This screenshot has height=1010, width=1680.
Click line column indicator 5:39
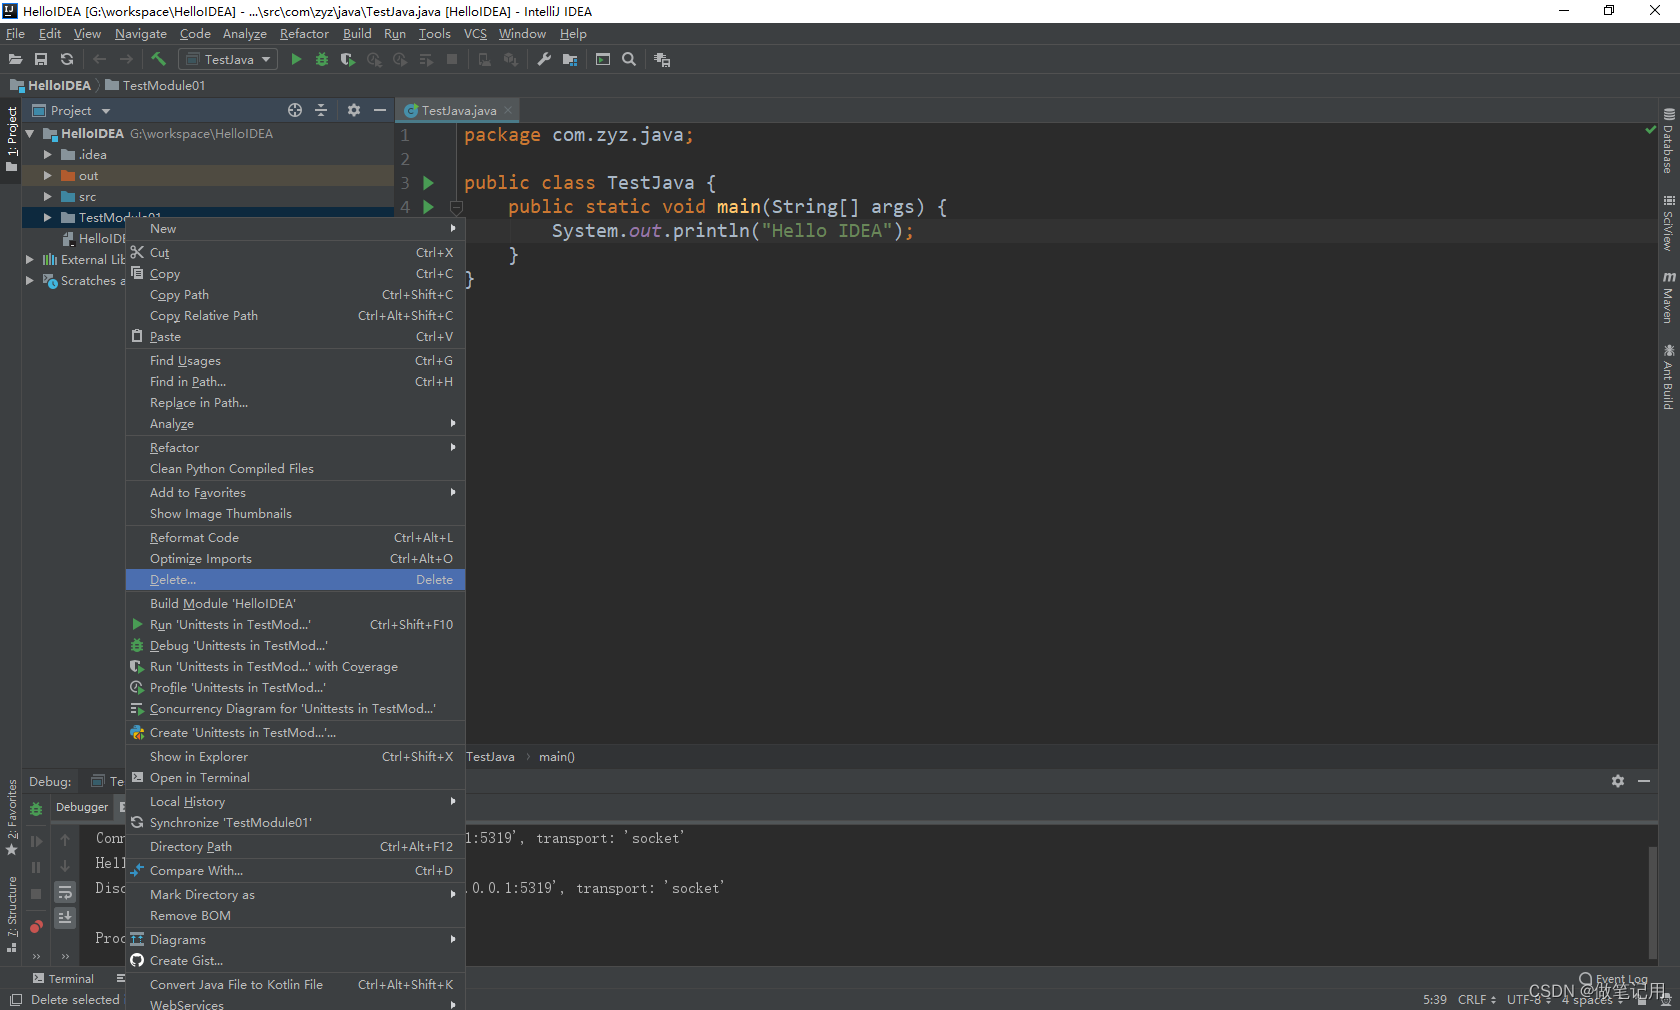[1435, 1000]
